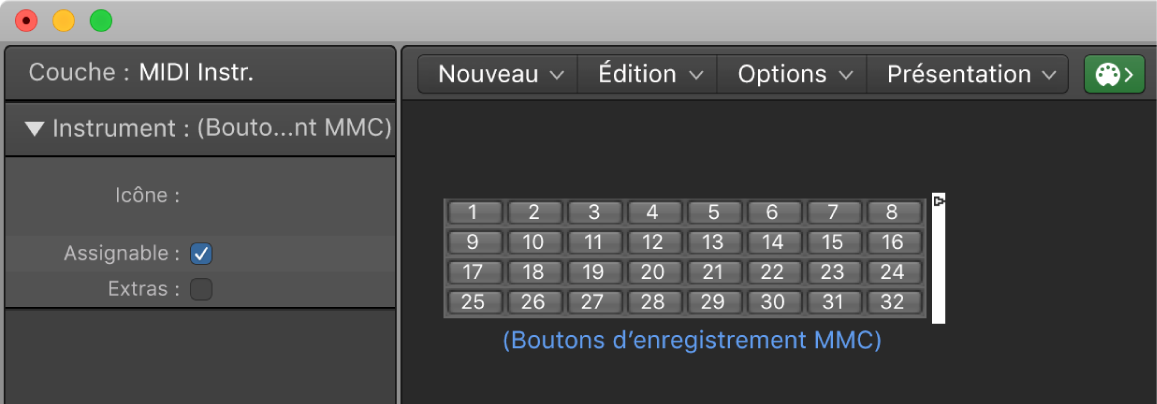Click MMC record button 25
The image size is (1157, 404).
click(x=474, y=302)
